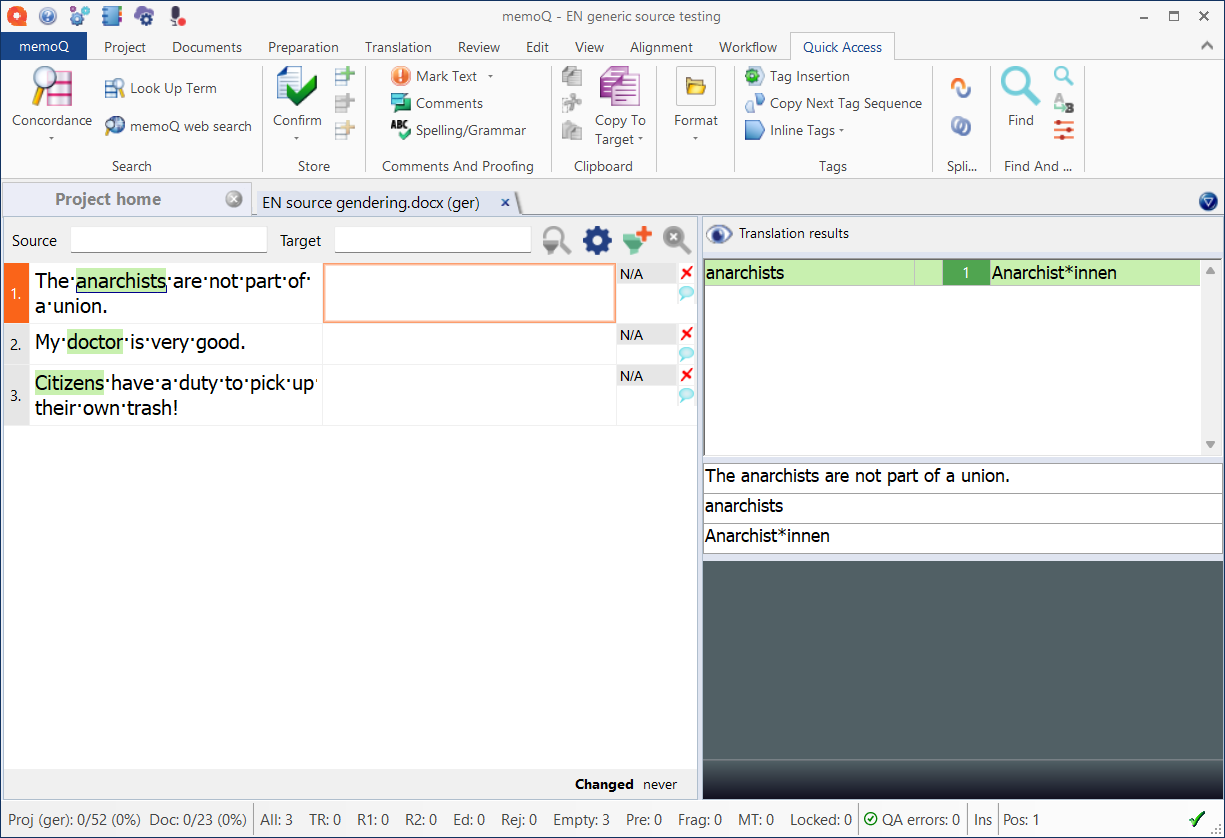Image resolution: width=1225 pixels, height=838 pixels.
Task: Open the Alignment ribbon tab
Action: point(661,47)
